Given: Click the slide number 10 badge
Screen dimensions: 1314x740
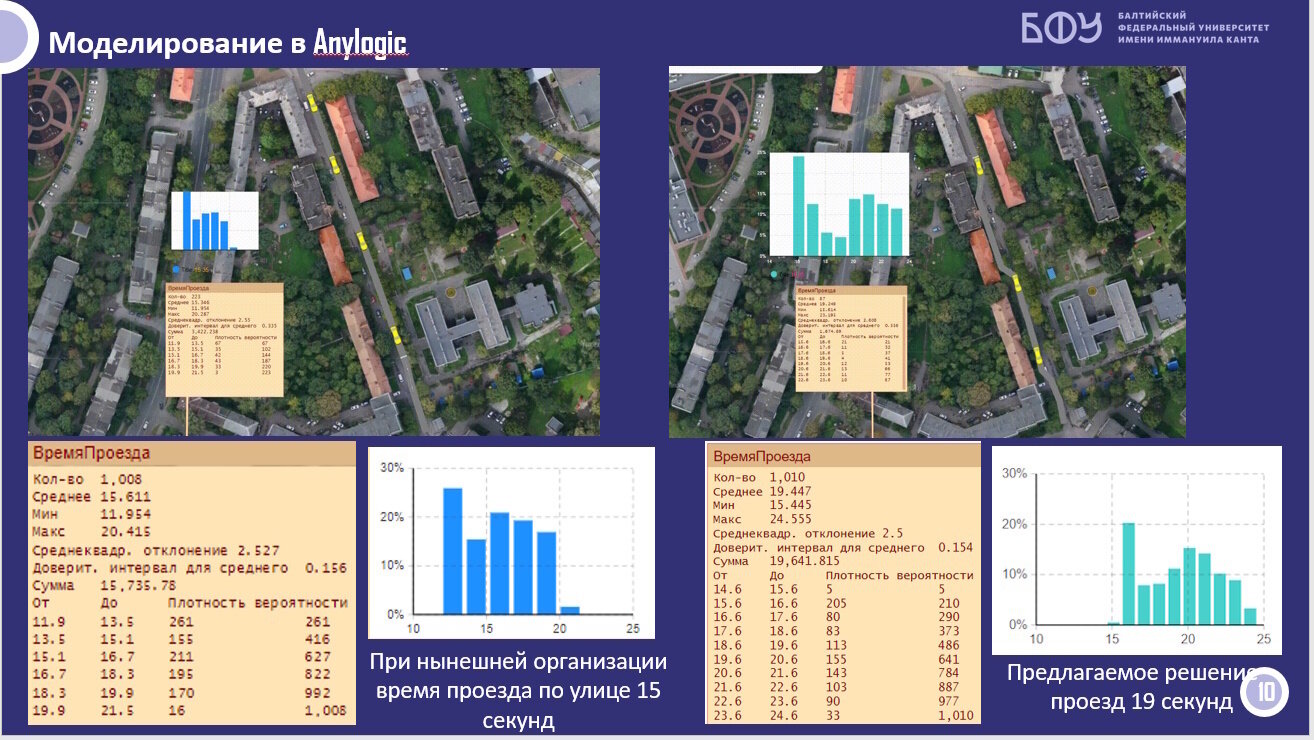Looking at the screenshot, I should (1266, 693).
